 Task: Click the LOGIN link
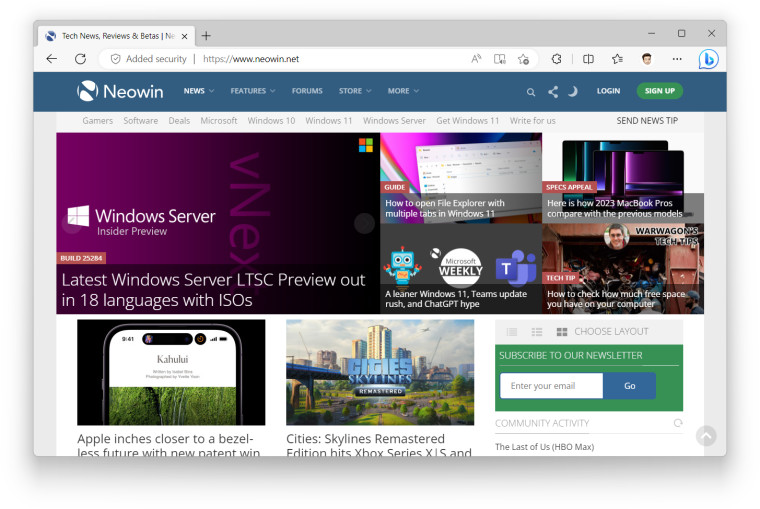point(608,91)
